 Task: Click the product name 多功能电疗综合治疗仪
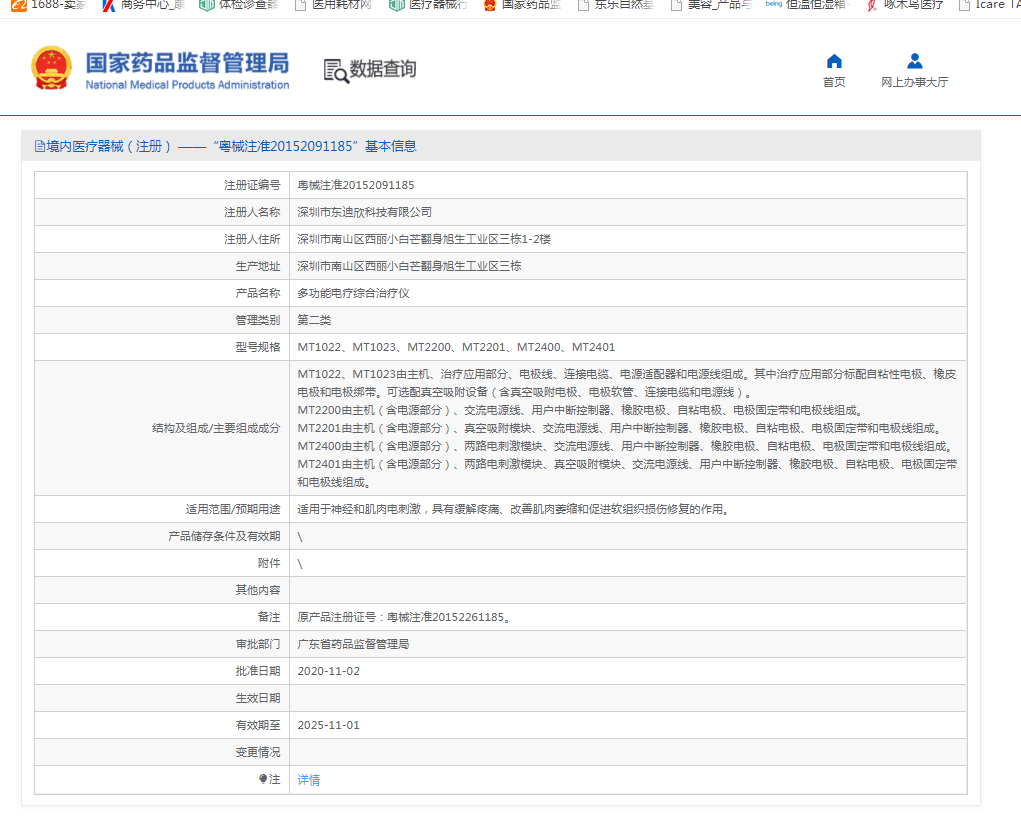[x=353, y=293]
